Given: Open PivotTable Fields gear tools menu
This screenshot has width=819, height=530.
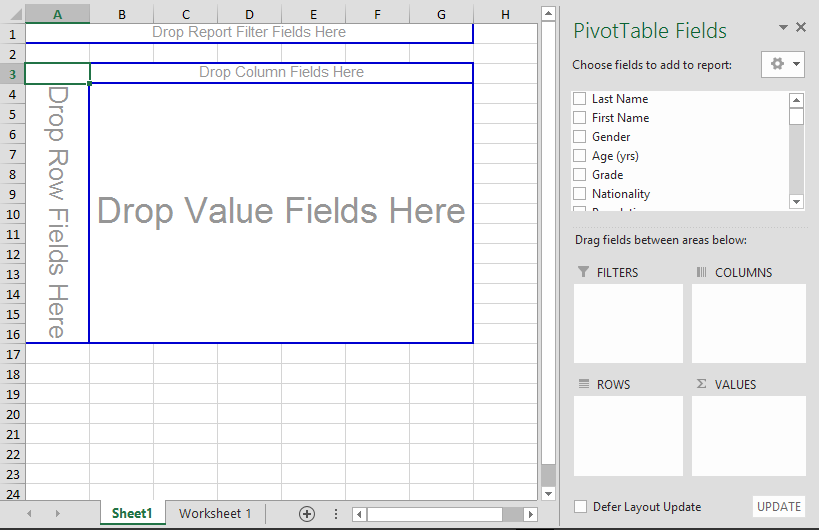Looking at the screenshot, I should 782,64.
